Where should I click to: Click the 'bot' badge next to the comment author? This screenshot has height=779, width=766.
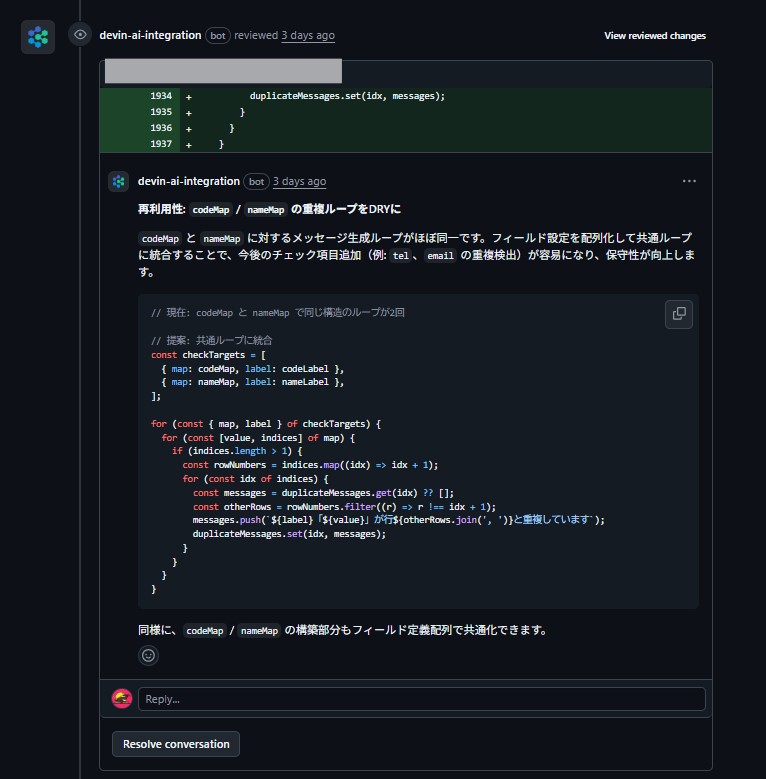(256, 182)
